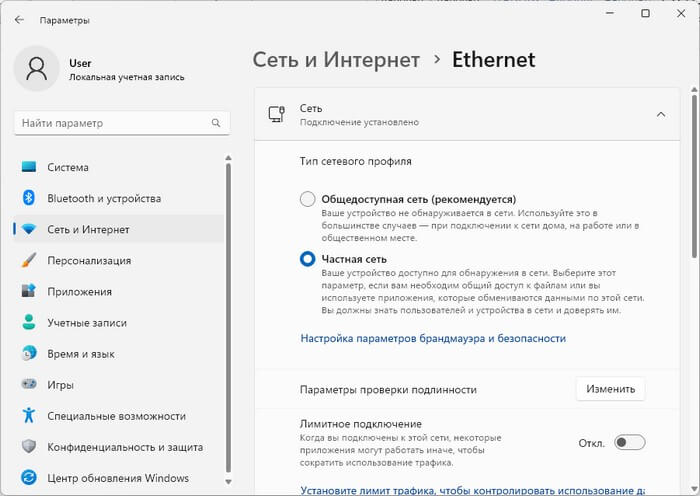Click the Windows Update refresh icon
The height and width of the screenshot is (496, 700).
(x=29, y=478)
